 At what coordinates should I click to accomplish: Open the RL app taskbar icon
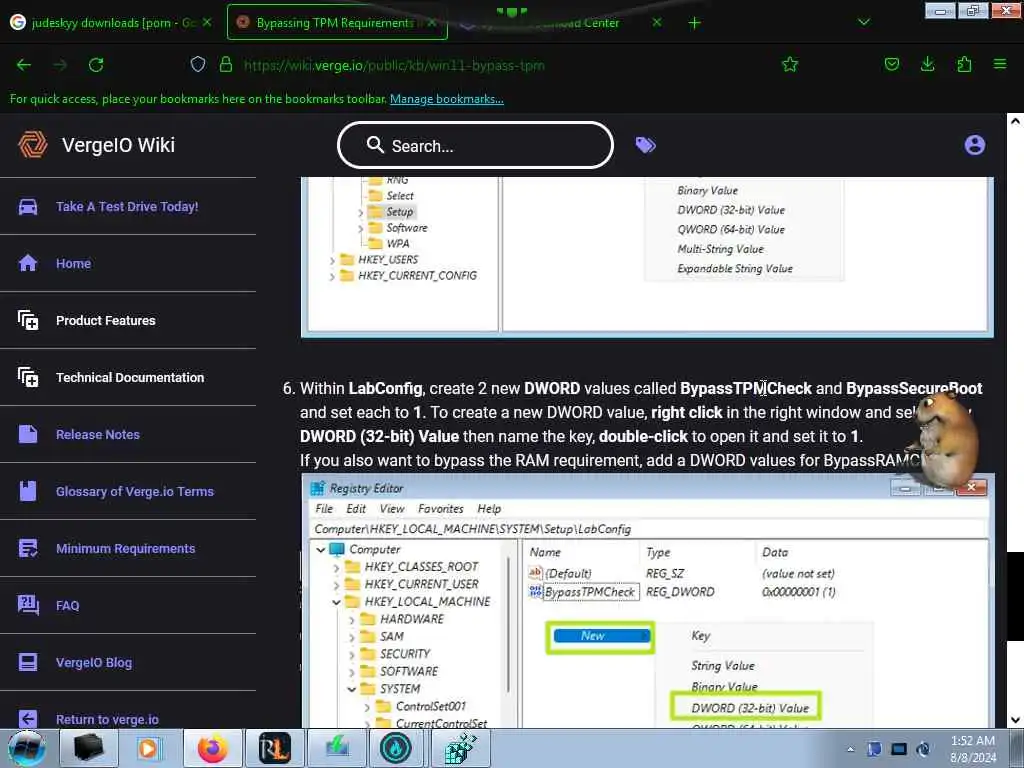274,748
